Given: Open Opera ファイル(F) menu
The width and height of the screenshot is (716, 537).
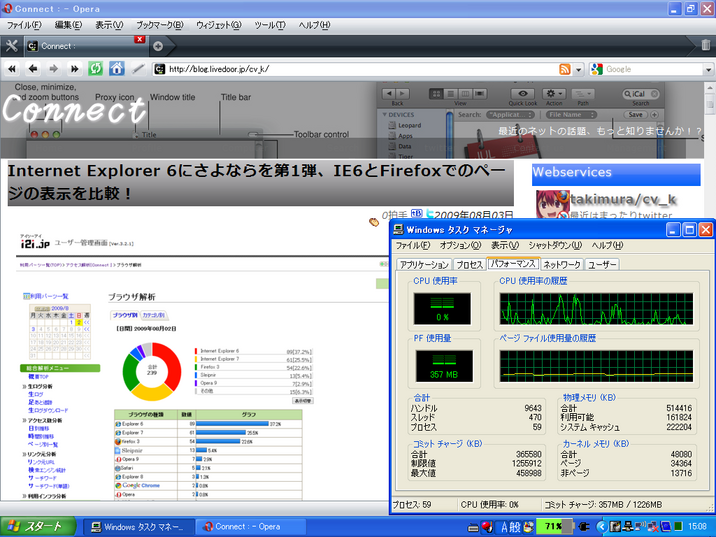Looking at the screenshot, I should pos(24,25).
